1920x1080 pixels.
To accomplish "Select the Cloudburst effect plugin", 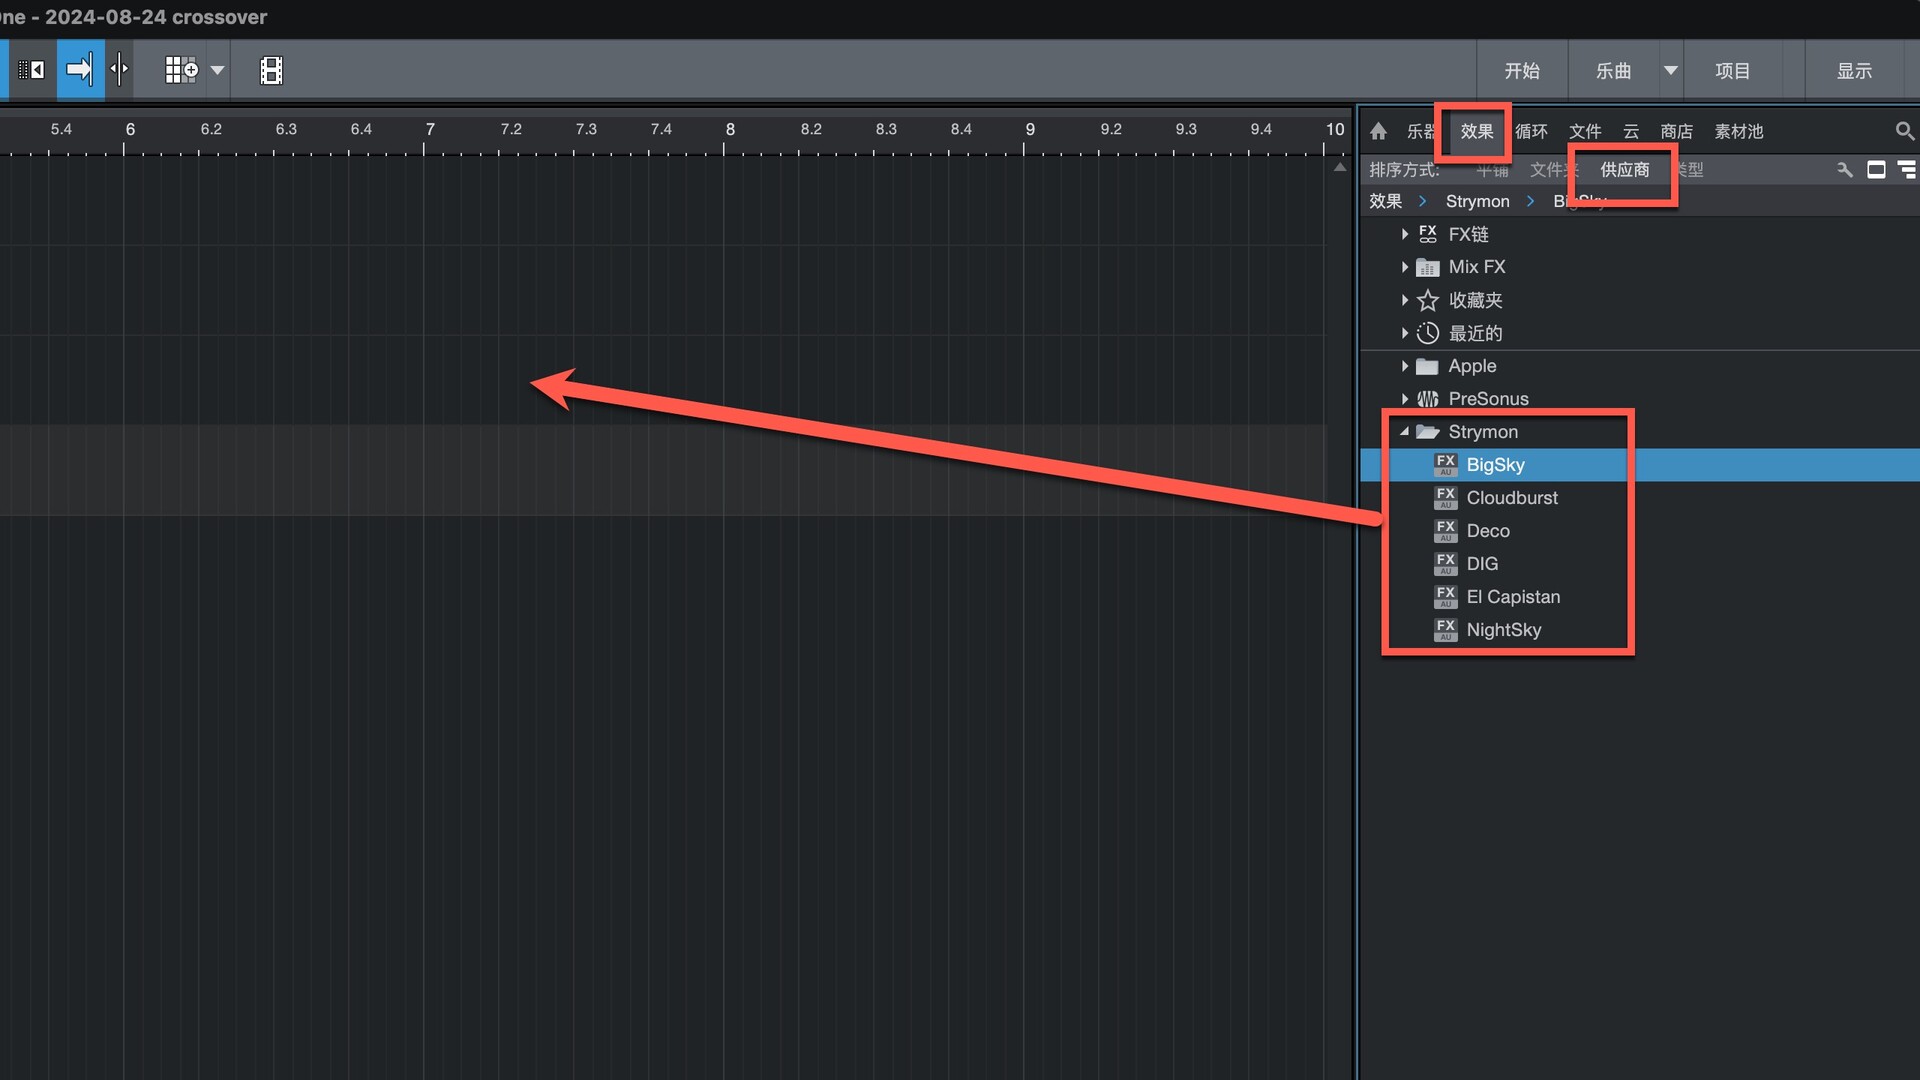I will (x=1511, y=498).
